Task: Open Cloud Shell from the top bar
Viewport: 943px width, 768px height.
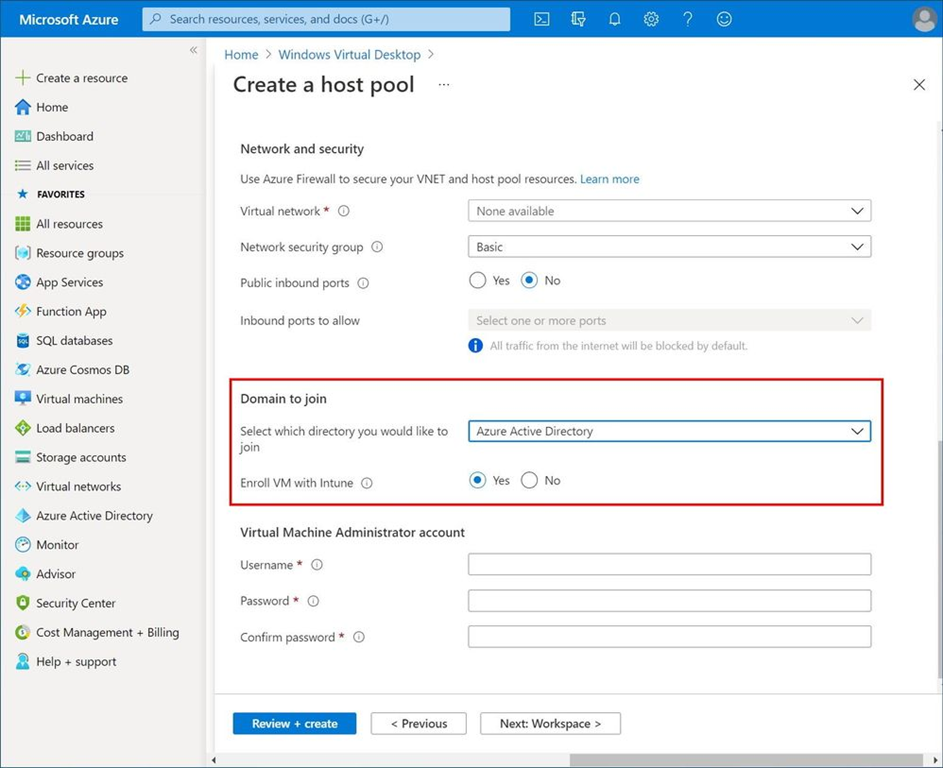Action: click(x=541, y=19)
